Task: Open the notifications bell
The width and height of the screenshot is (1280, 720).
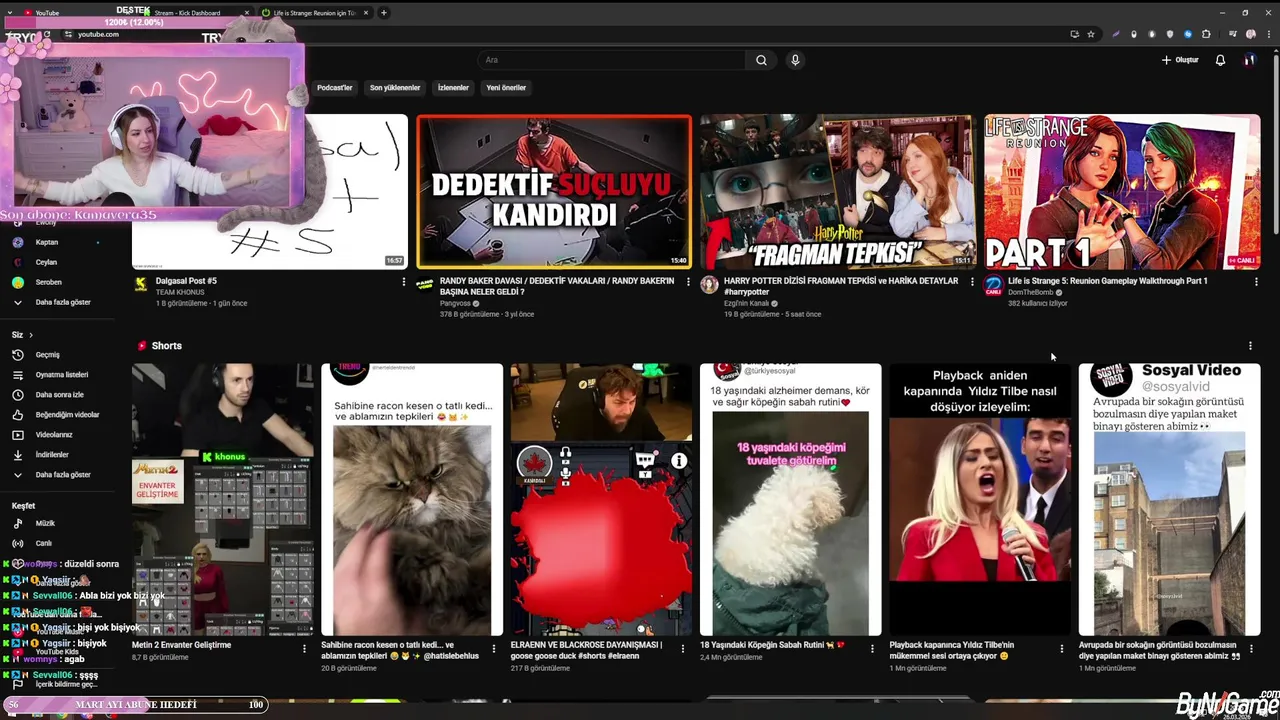Action: (x=1220, y=60)
